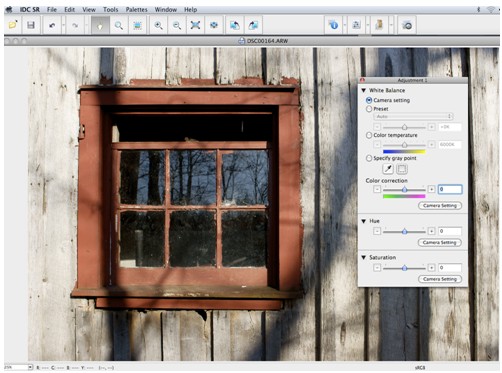Click Camera Setting button under Hue
The width and height of the screenshot is (502, 373).
(x=440, y=242)
